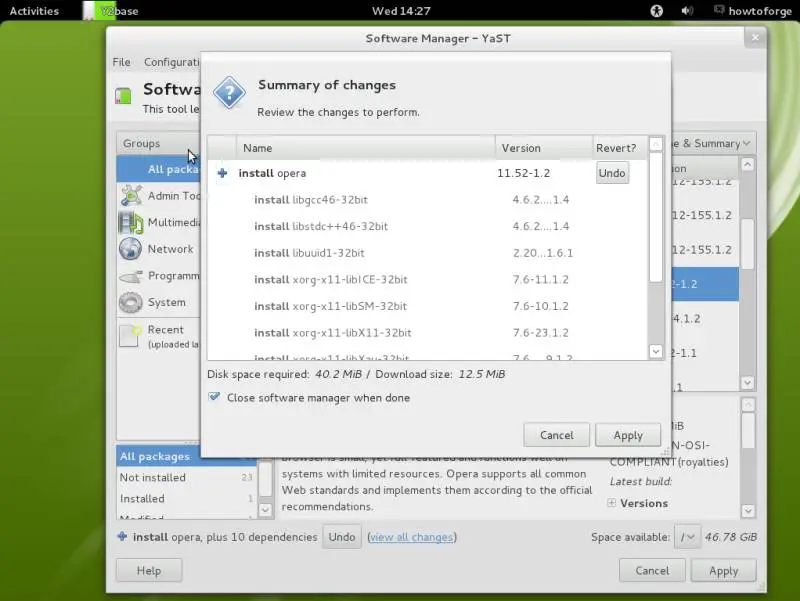The width and height of the screenshot is (800, 601).
Task: Open the view all changes link
Action: pos(411,537)
